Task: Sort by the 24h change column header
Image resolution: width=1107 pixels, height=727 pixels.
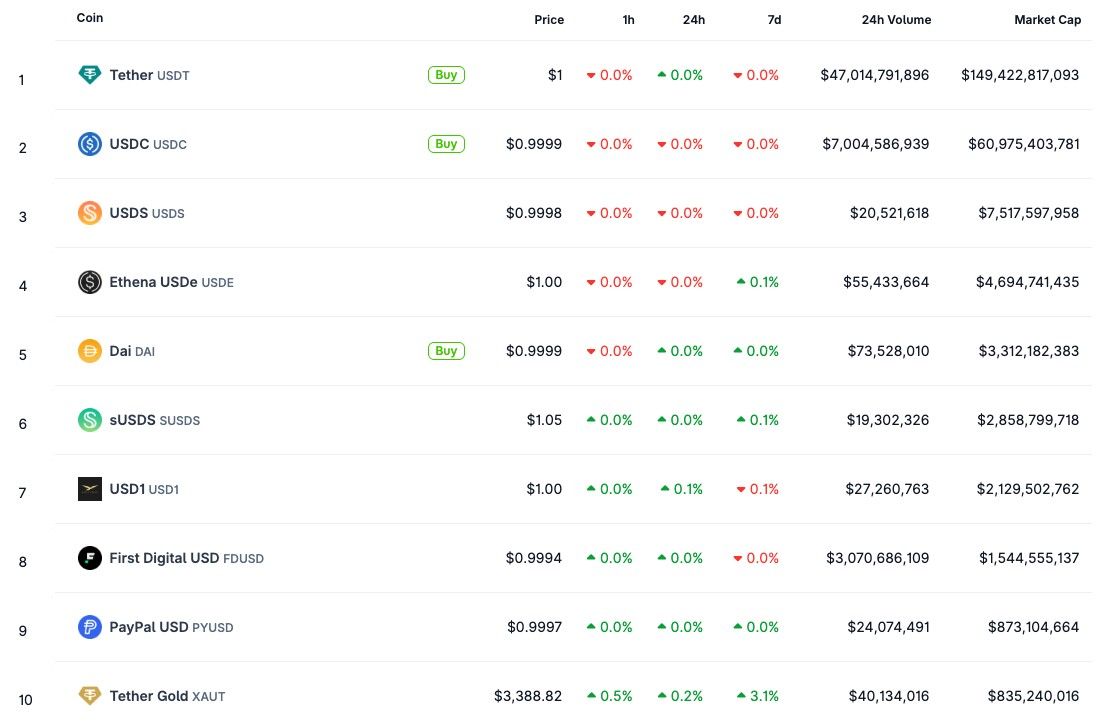Action: 693,20
